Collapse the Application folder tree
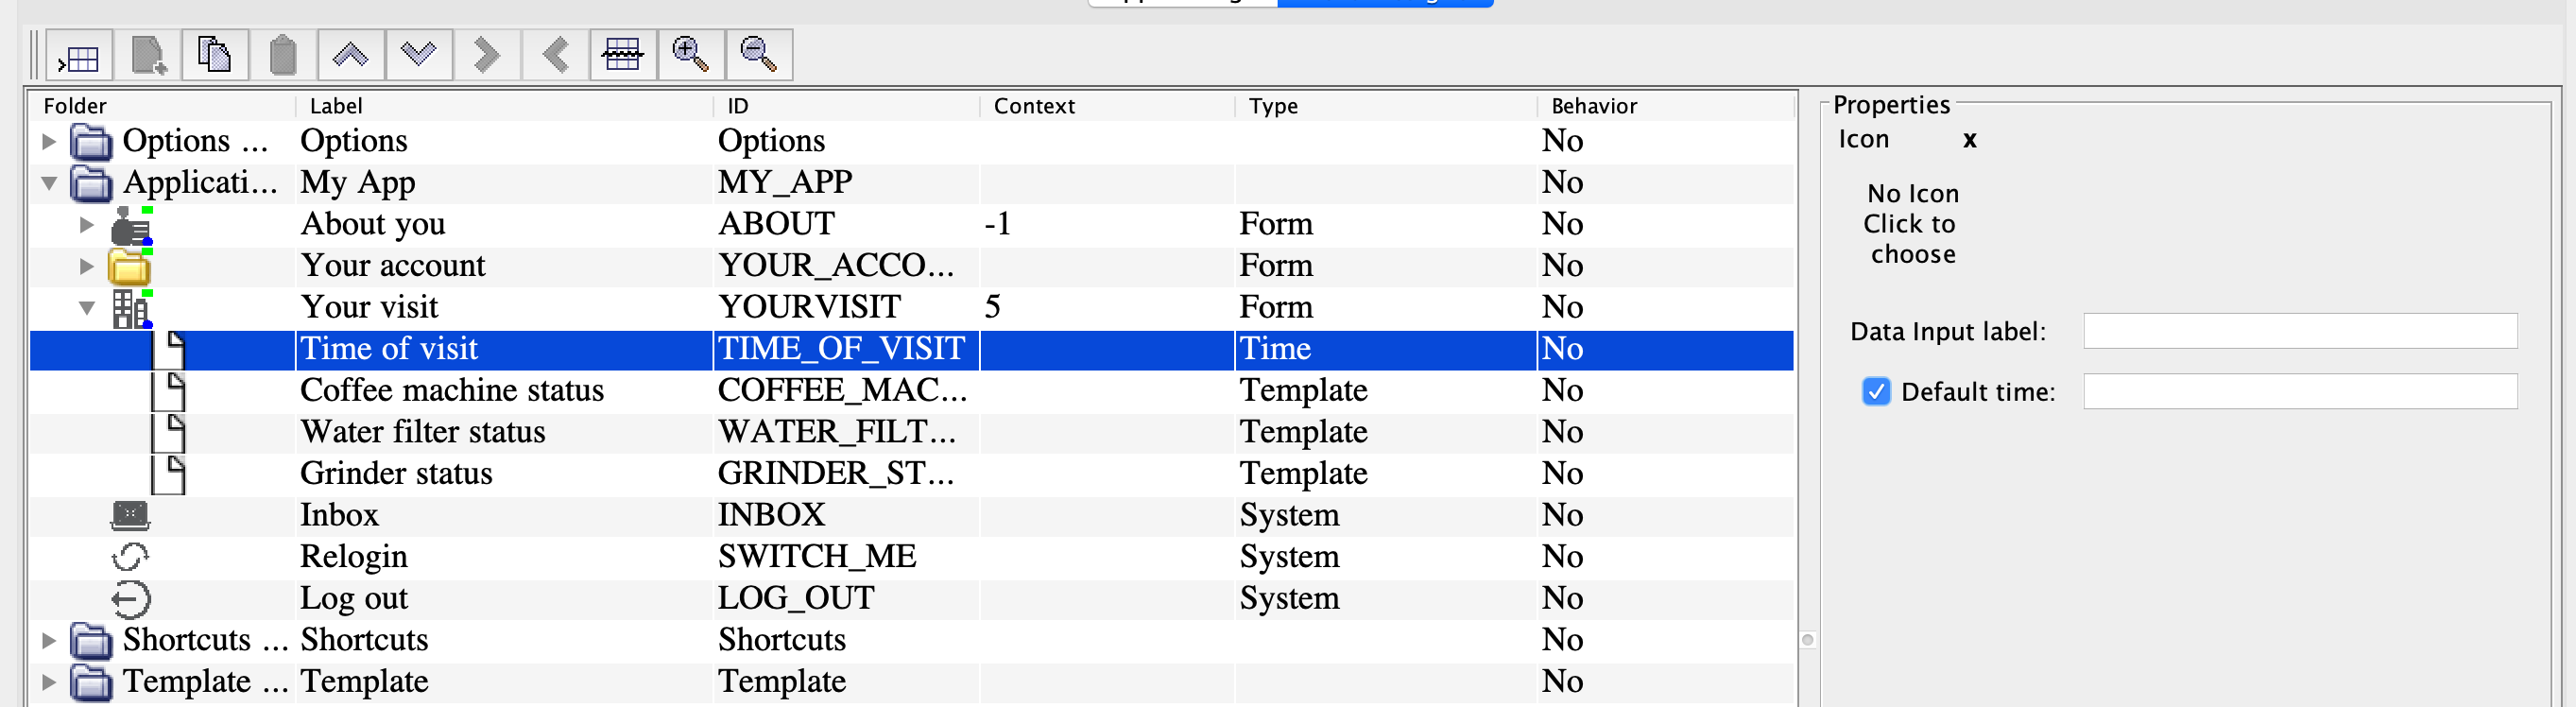The width and height of the screenshot is (2576, 707). 48,184
